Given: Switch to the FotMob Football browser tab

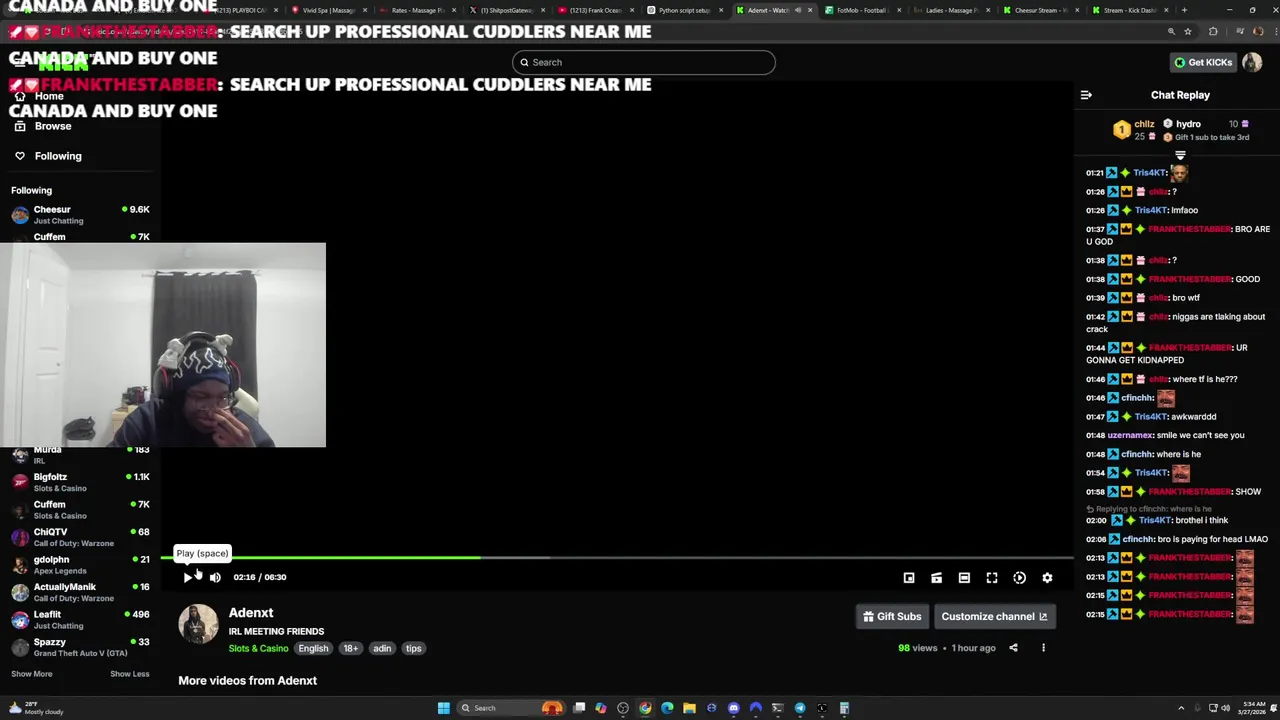Looking at the screenshot, I should (861, 10).
